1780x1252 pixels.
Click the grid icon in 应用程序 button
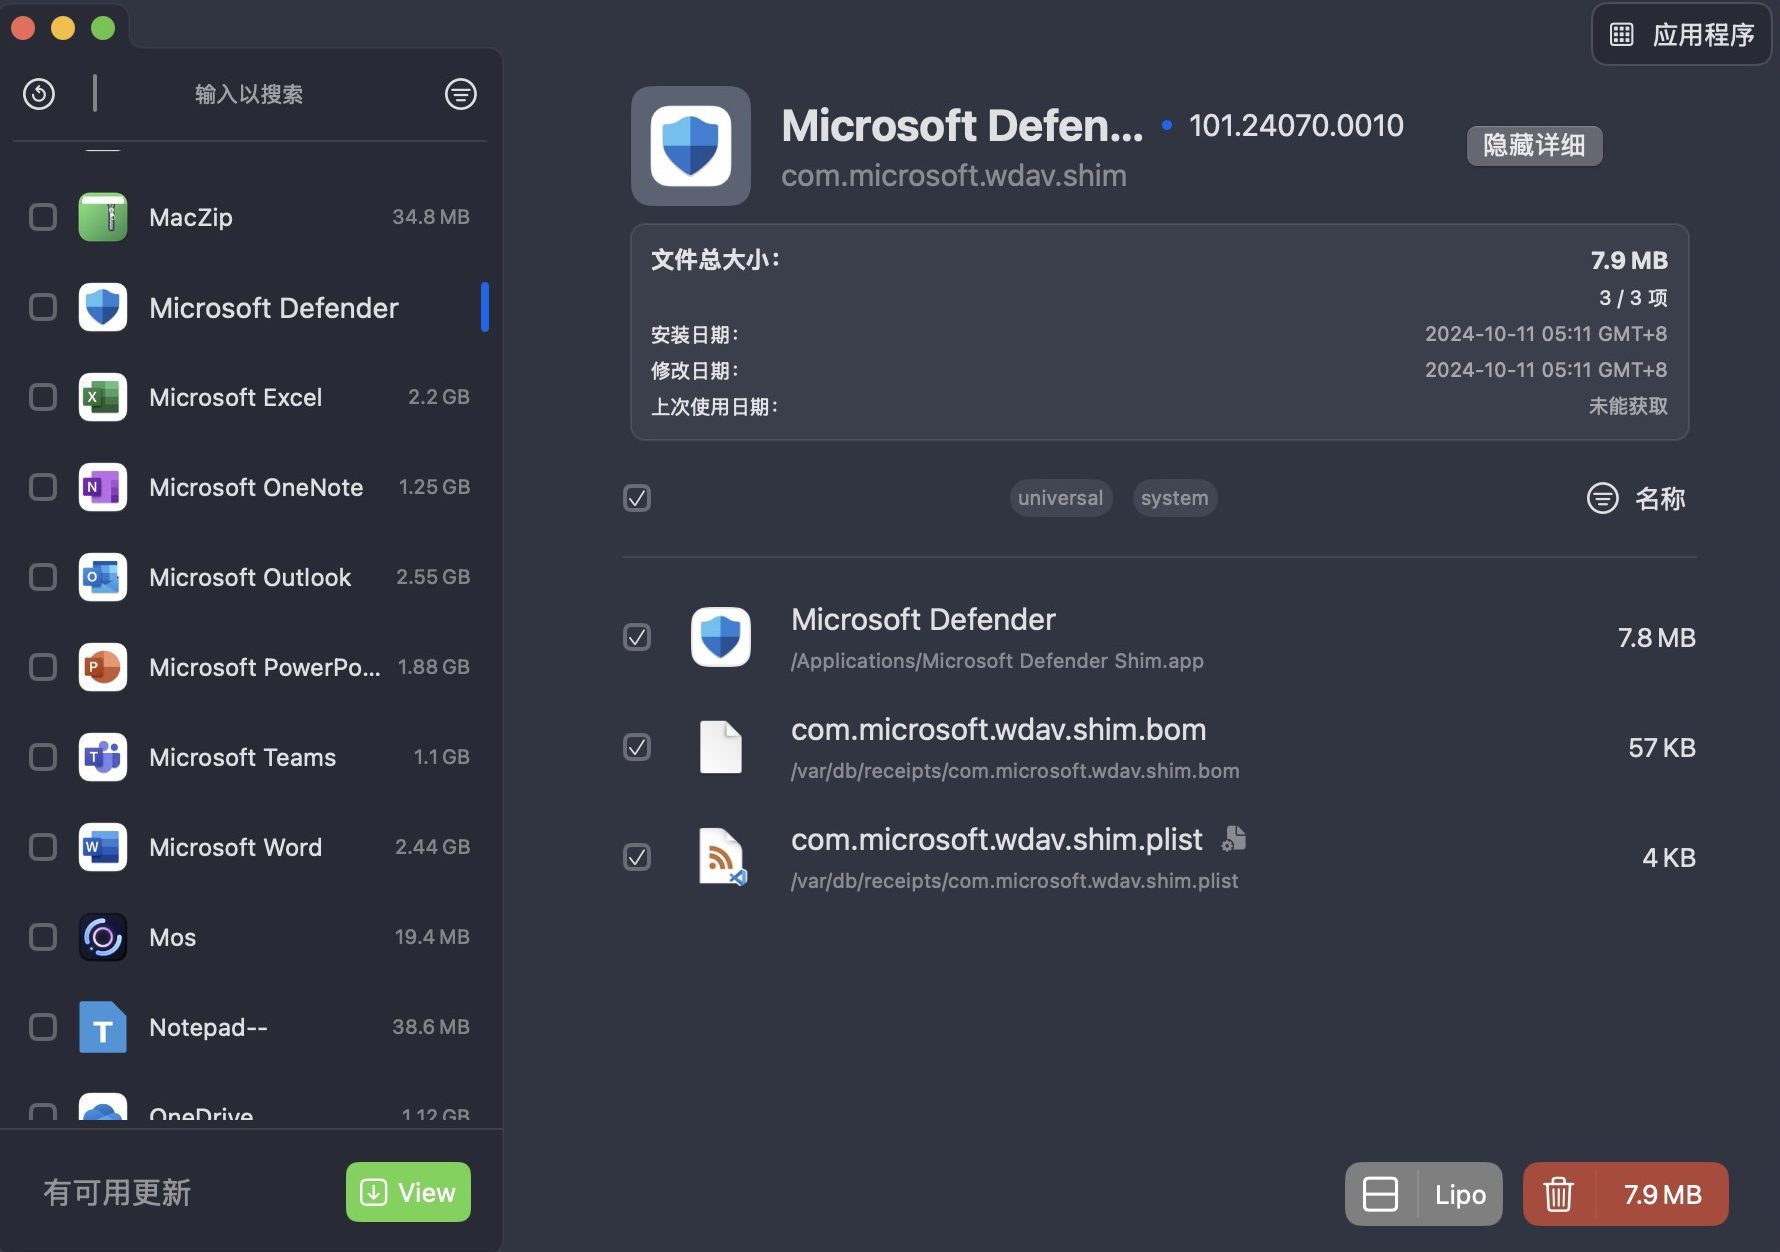(1622, 35)
